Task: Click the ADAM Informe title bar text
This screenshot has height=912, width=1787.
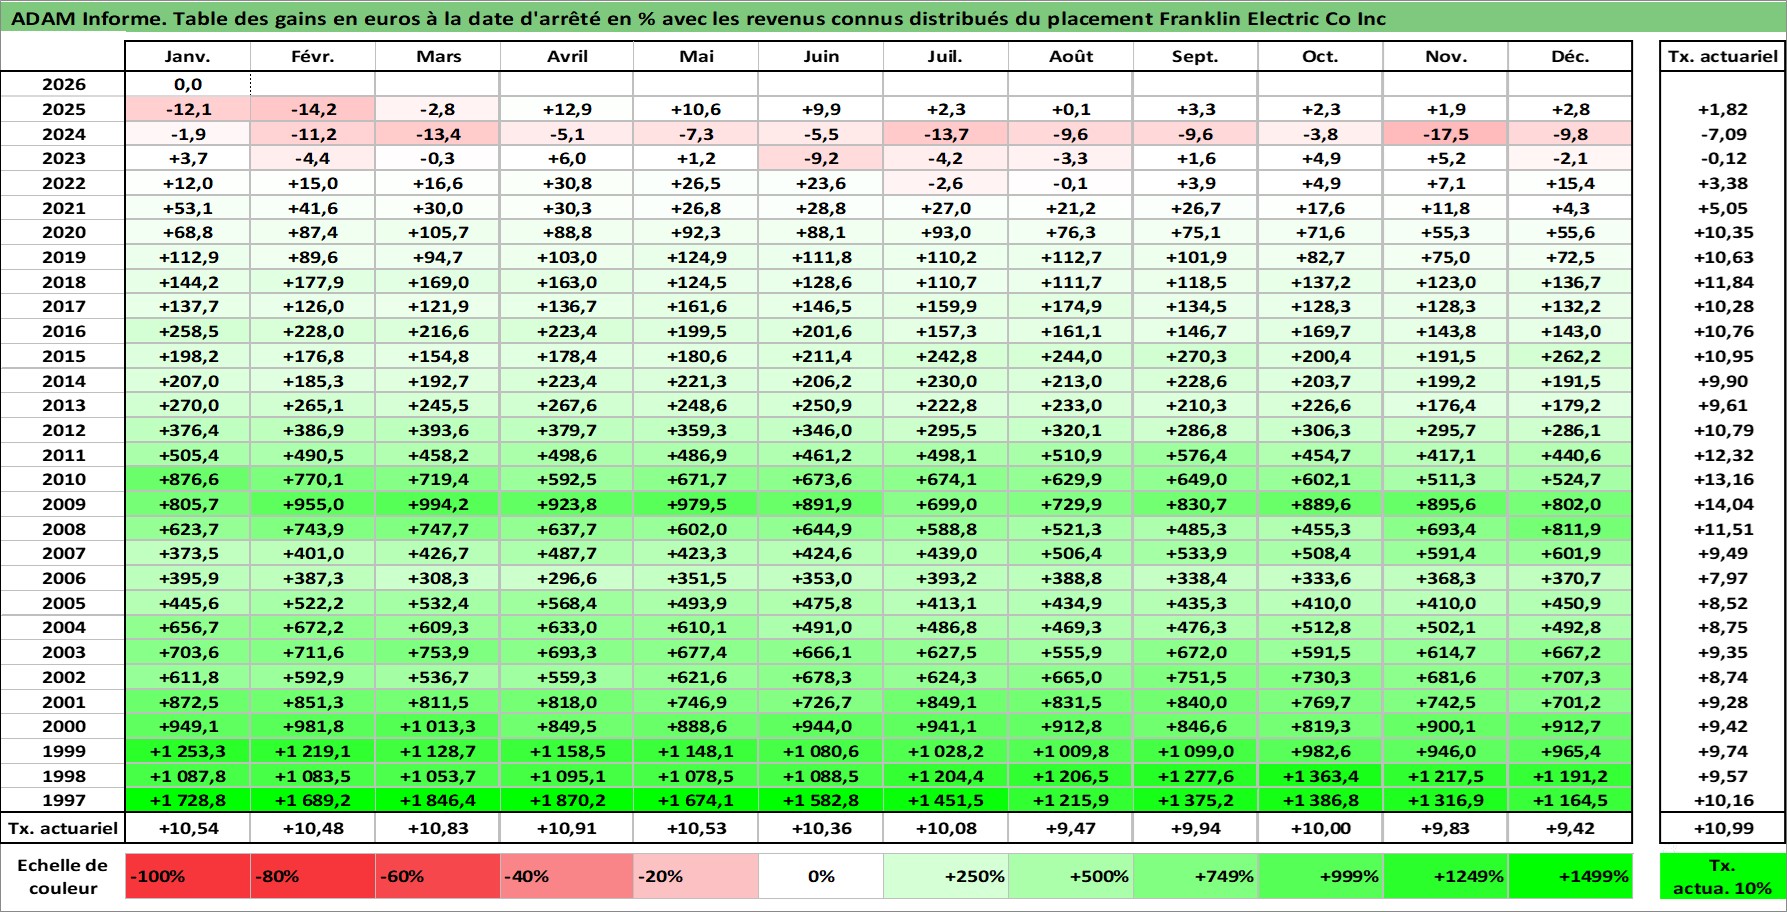Action: 698,18
